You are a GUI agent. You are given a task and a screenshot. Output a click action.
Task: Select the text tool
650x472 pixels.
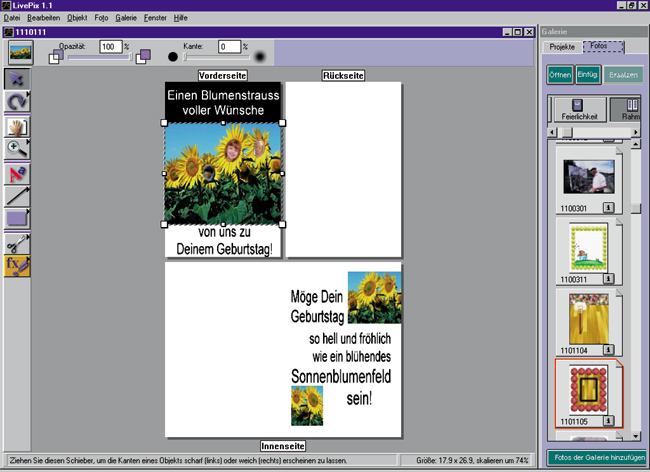click(18, 172)
